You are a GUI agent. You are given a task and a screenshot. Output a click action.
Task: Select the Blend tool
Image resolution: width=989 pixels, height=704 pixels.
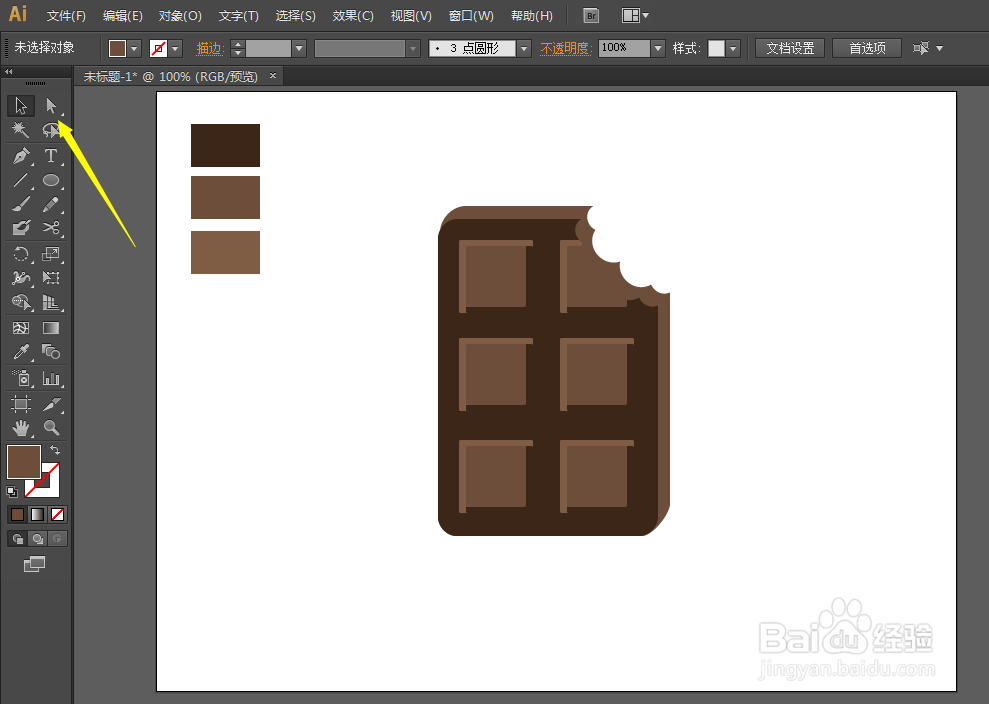click(x=51, y=351)
